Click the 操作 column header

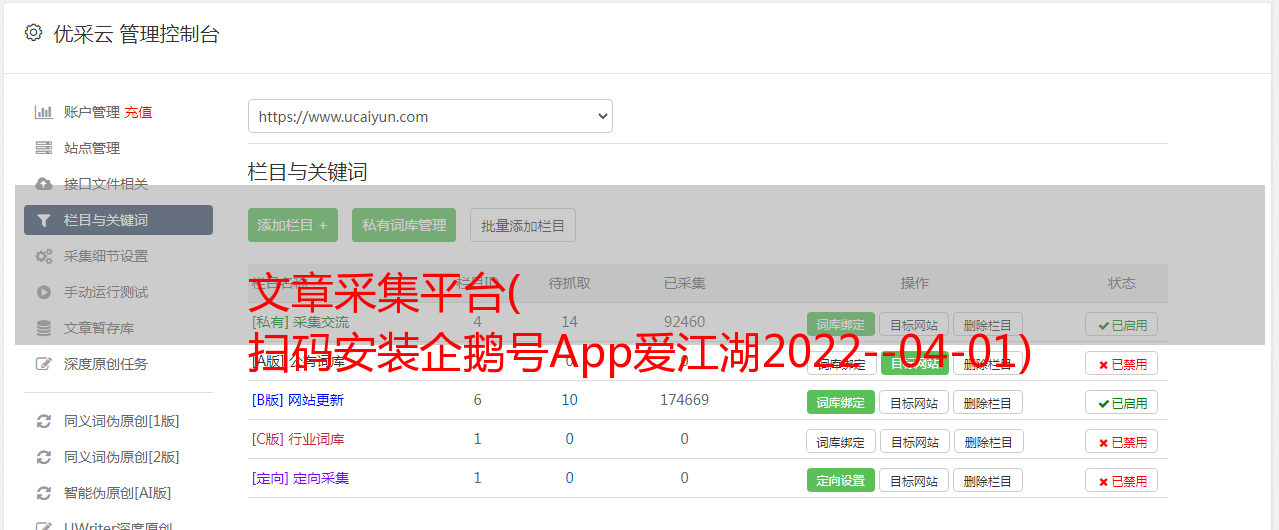tap(915, 283)
